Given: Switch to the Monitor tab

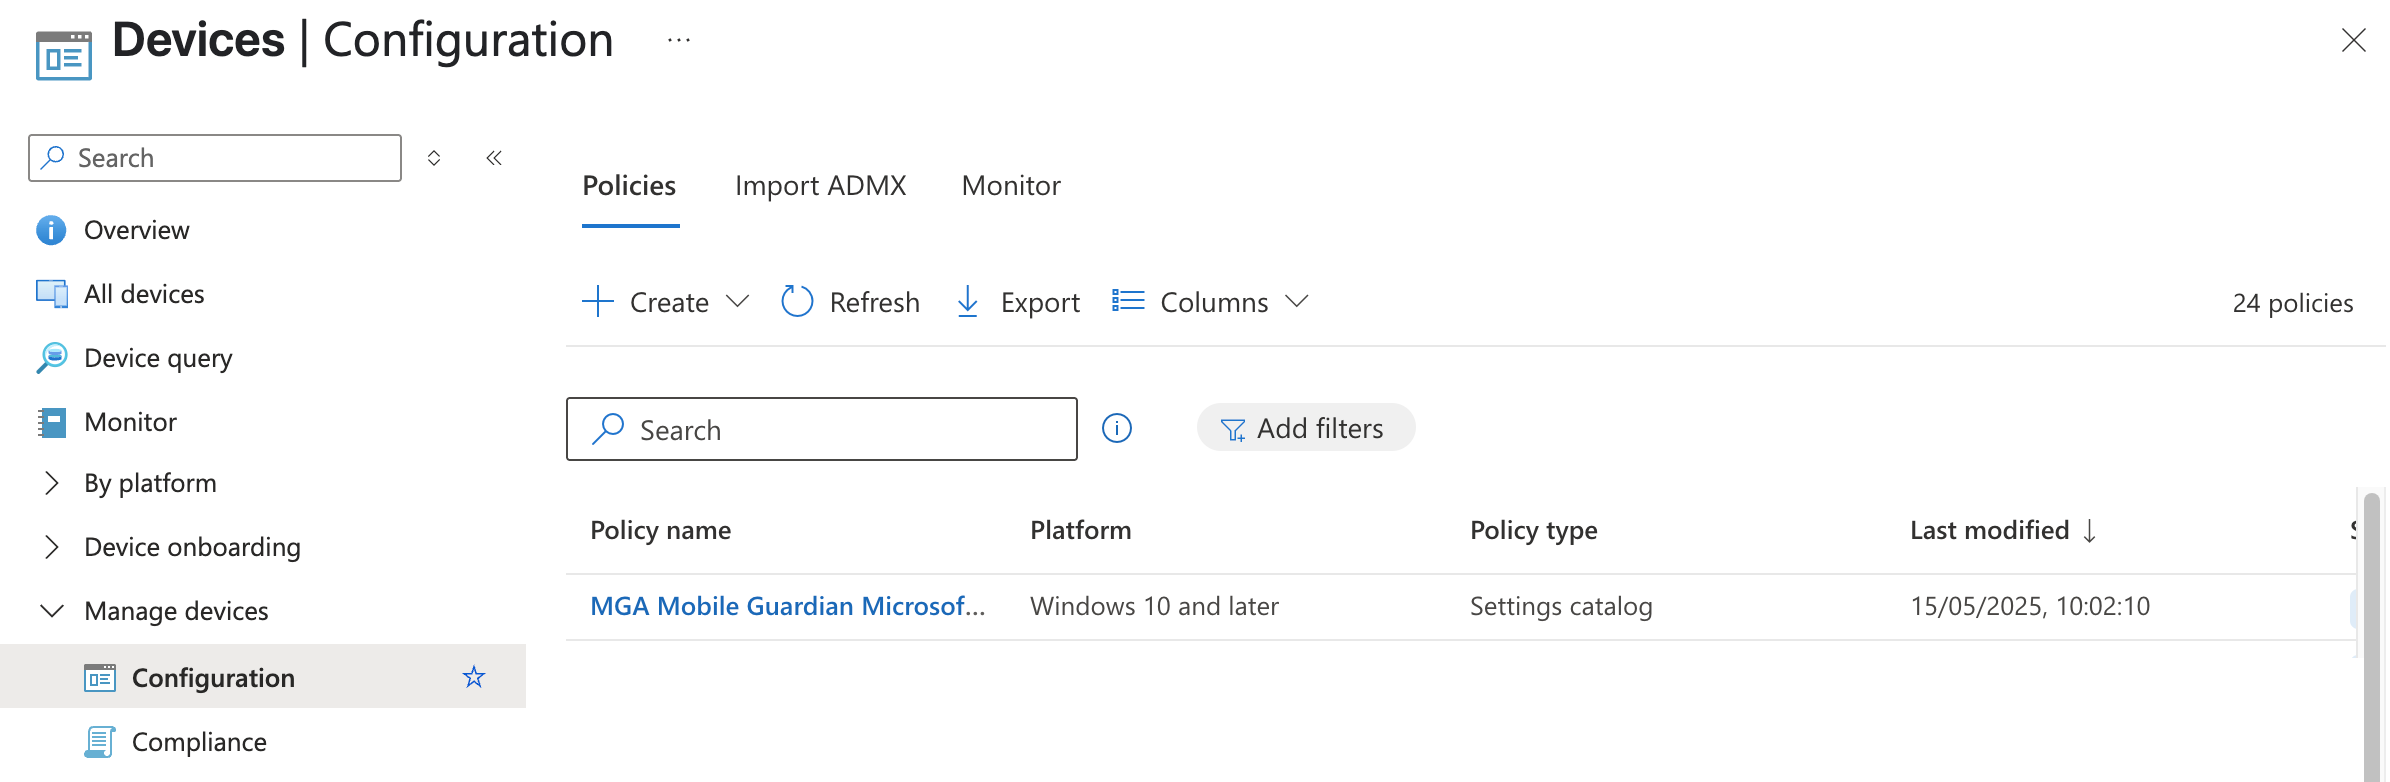Looking at the screenshot, I should click(1011, 186).
